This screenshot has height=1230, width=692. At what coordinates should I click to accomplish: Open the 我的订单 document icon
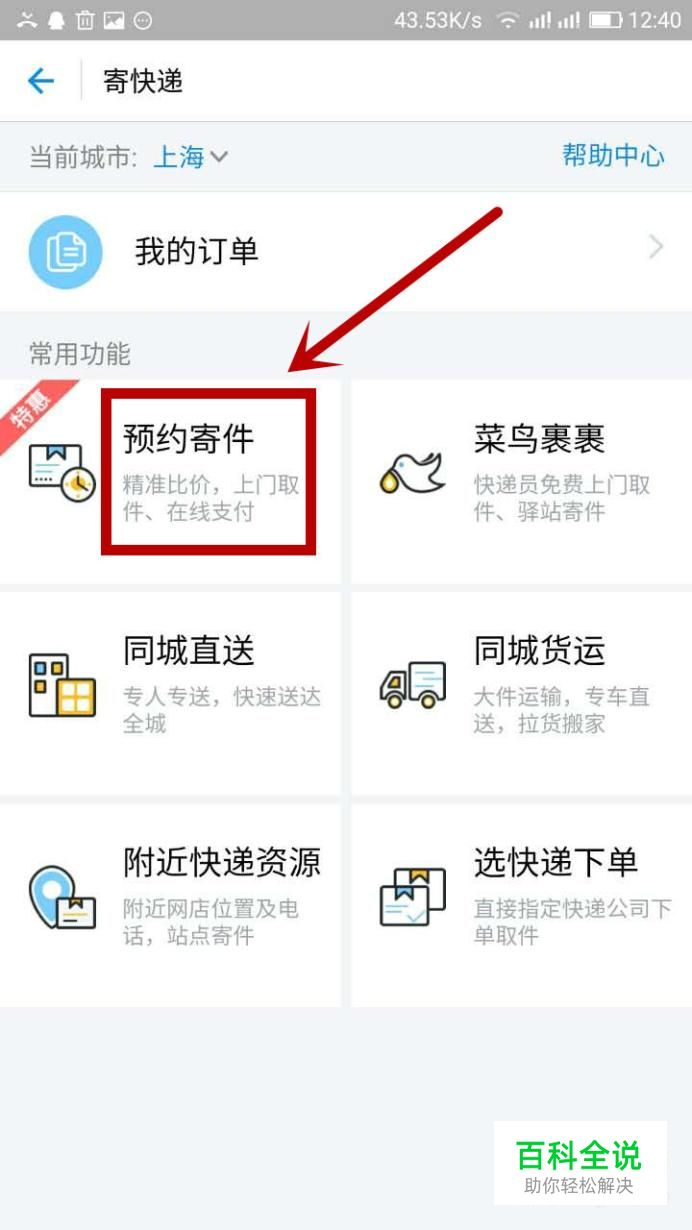coord(65,251)
